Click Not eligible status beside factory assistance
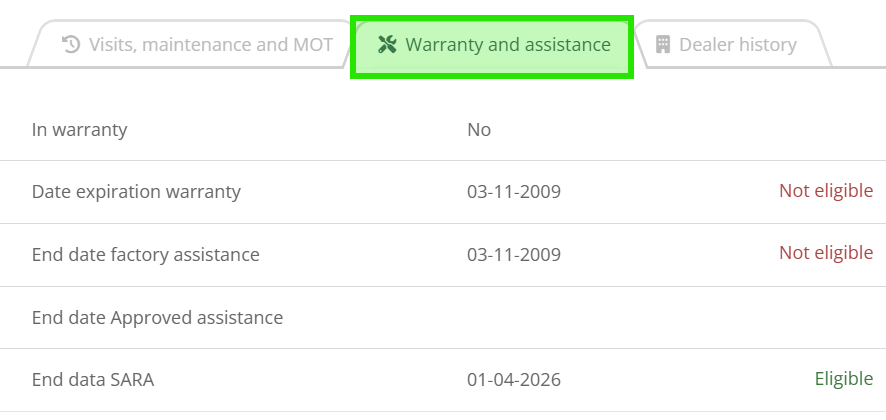Viewport: 886px width, 420px height. (826, 253)
